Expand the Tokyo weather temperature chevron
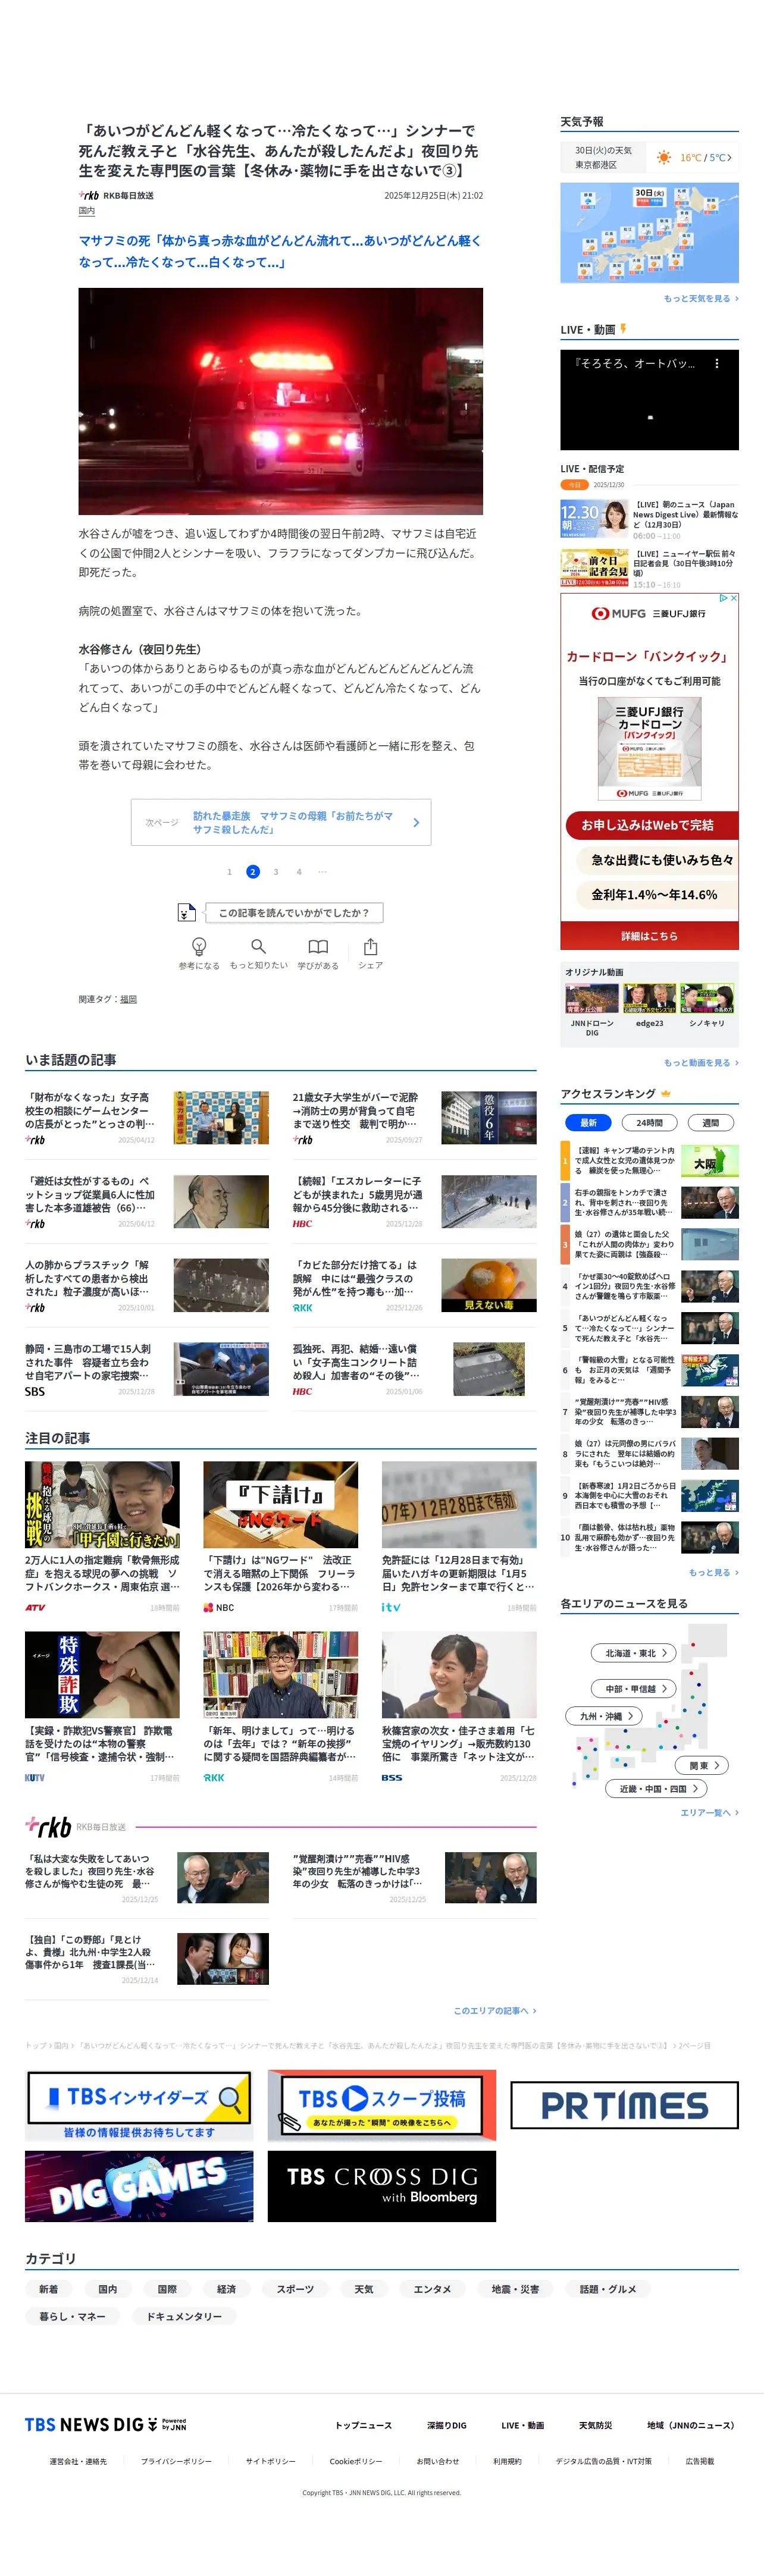This screenshot has height=2576, width=764. pyautogui.click(x=730, y=157)
